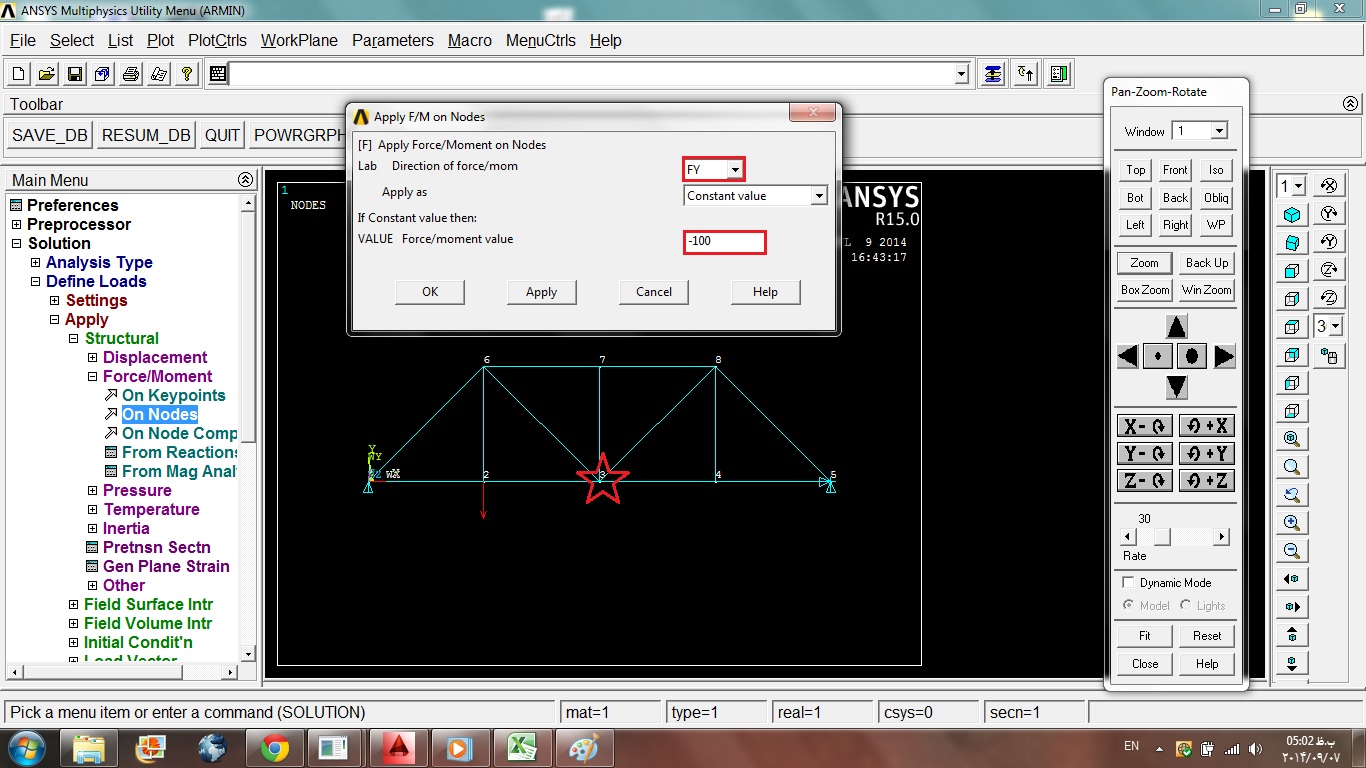Image resolution: width=1366 pixels, height=768 pixels.
Task: Click Rate slider right arrow
Action: pyautogui.click(x=1221, y=537)
